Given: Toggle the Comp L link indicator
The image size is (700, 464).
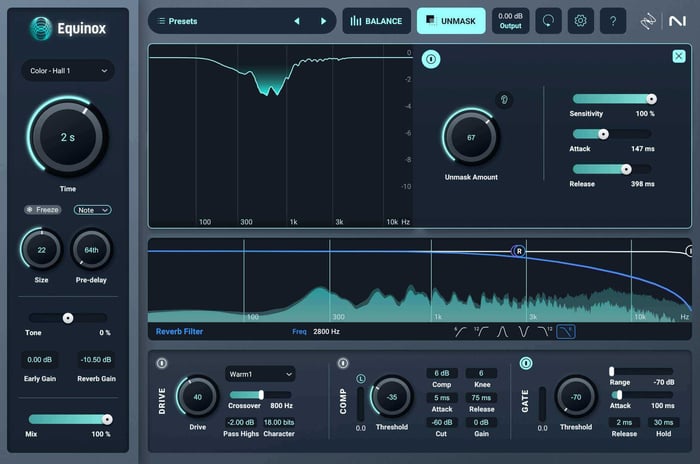Looking at the screenshot, I should pyautogui.click(x=361, y=379).
